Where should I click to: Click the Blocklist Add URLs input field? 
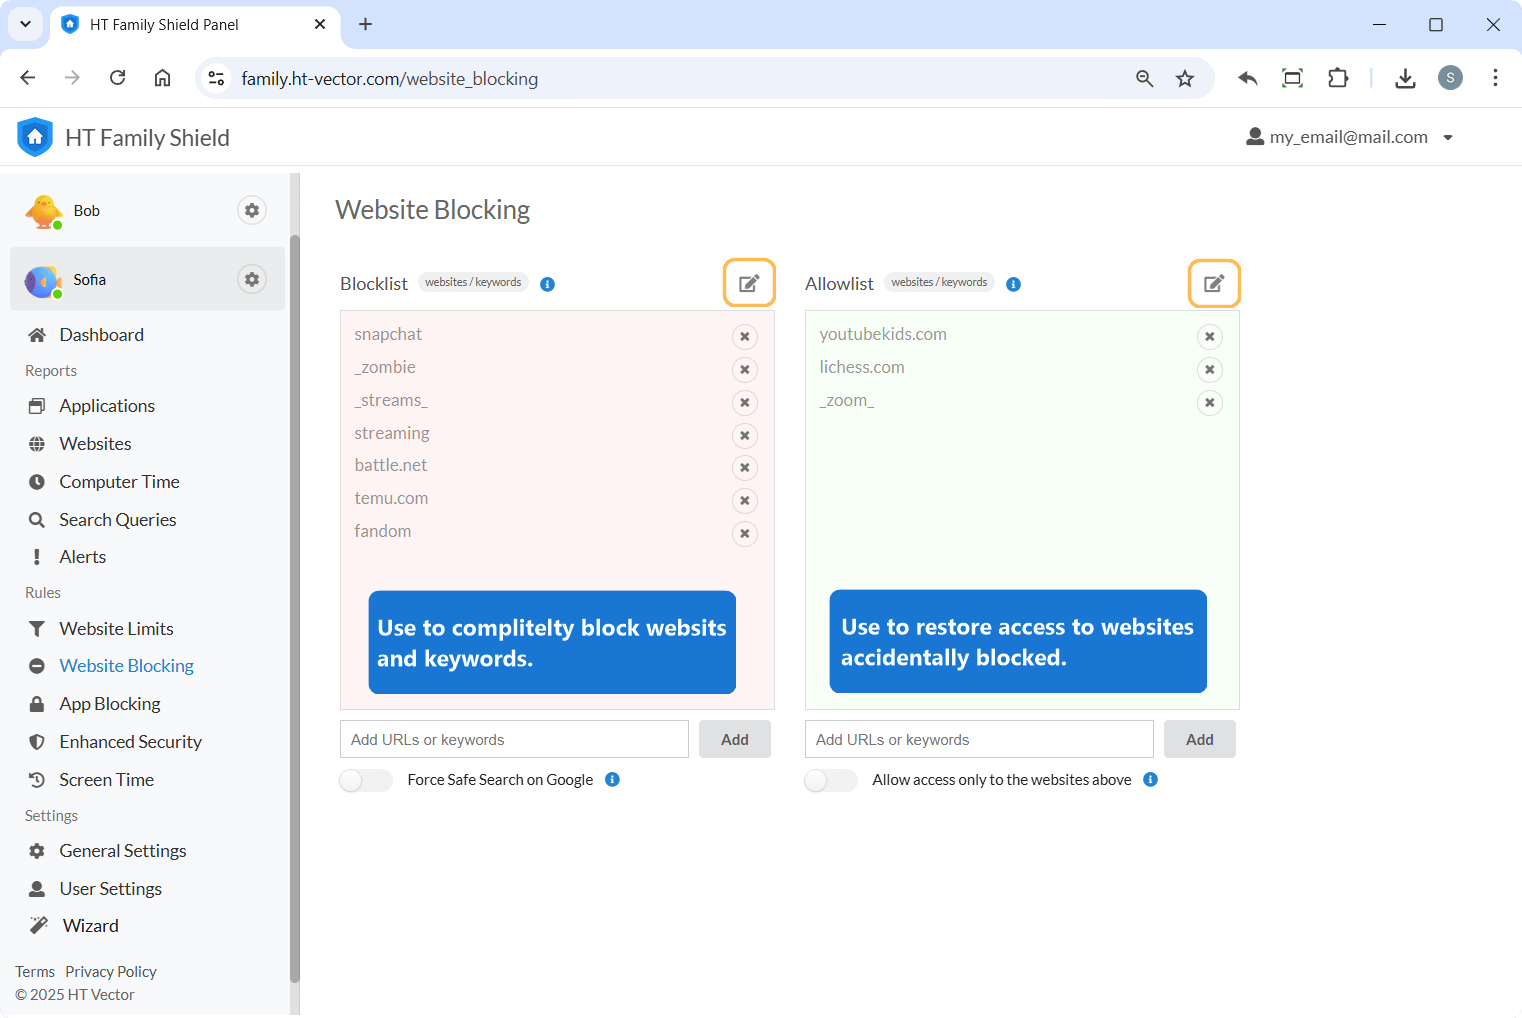tap(513, 739)
